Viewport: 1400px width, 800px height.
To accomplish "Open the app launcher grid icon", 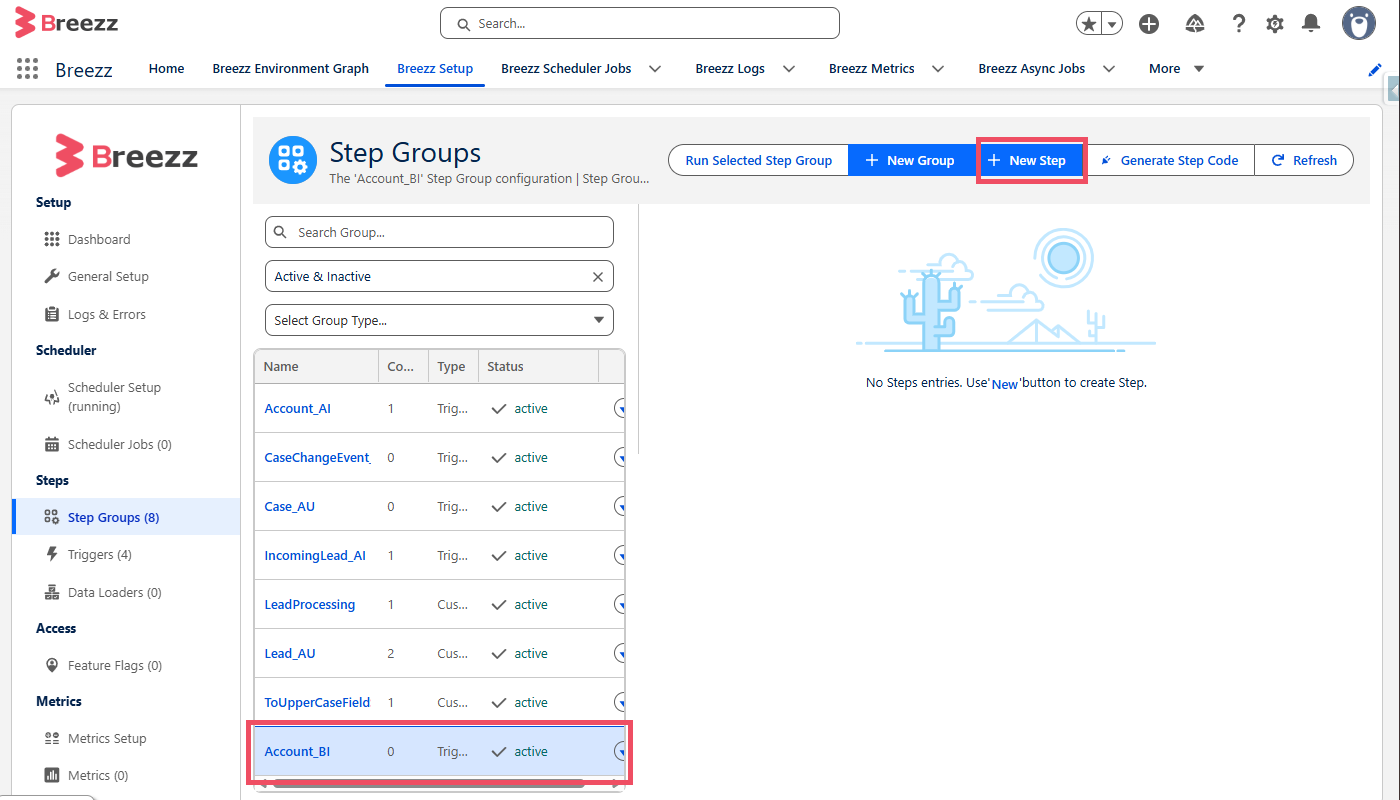I will point(27,68).
